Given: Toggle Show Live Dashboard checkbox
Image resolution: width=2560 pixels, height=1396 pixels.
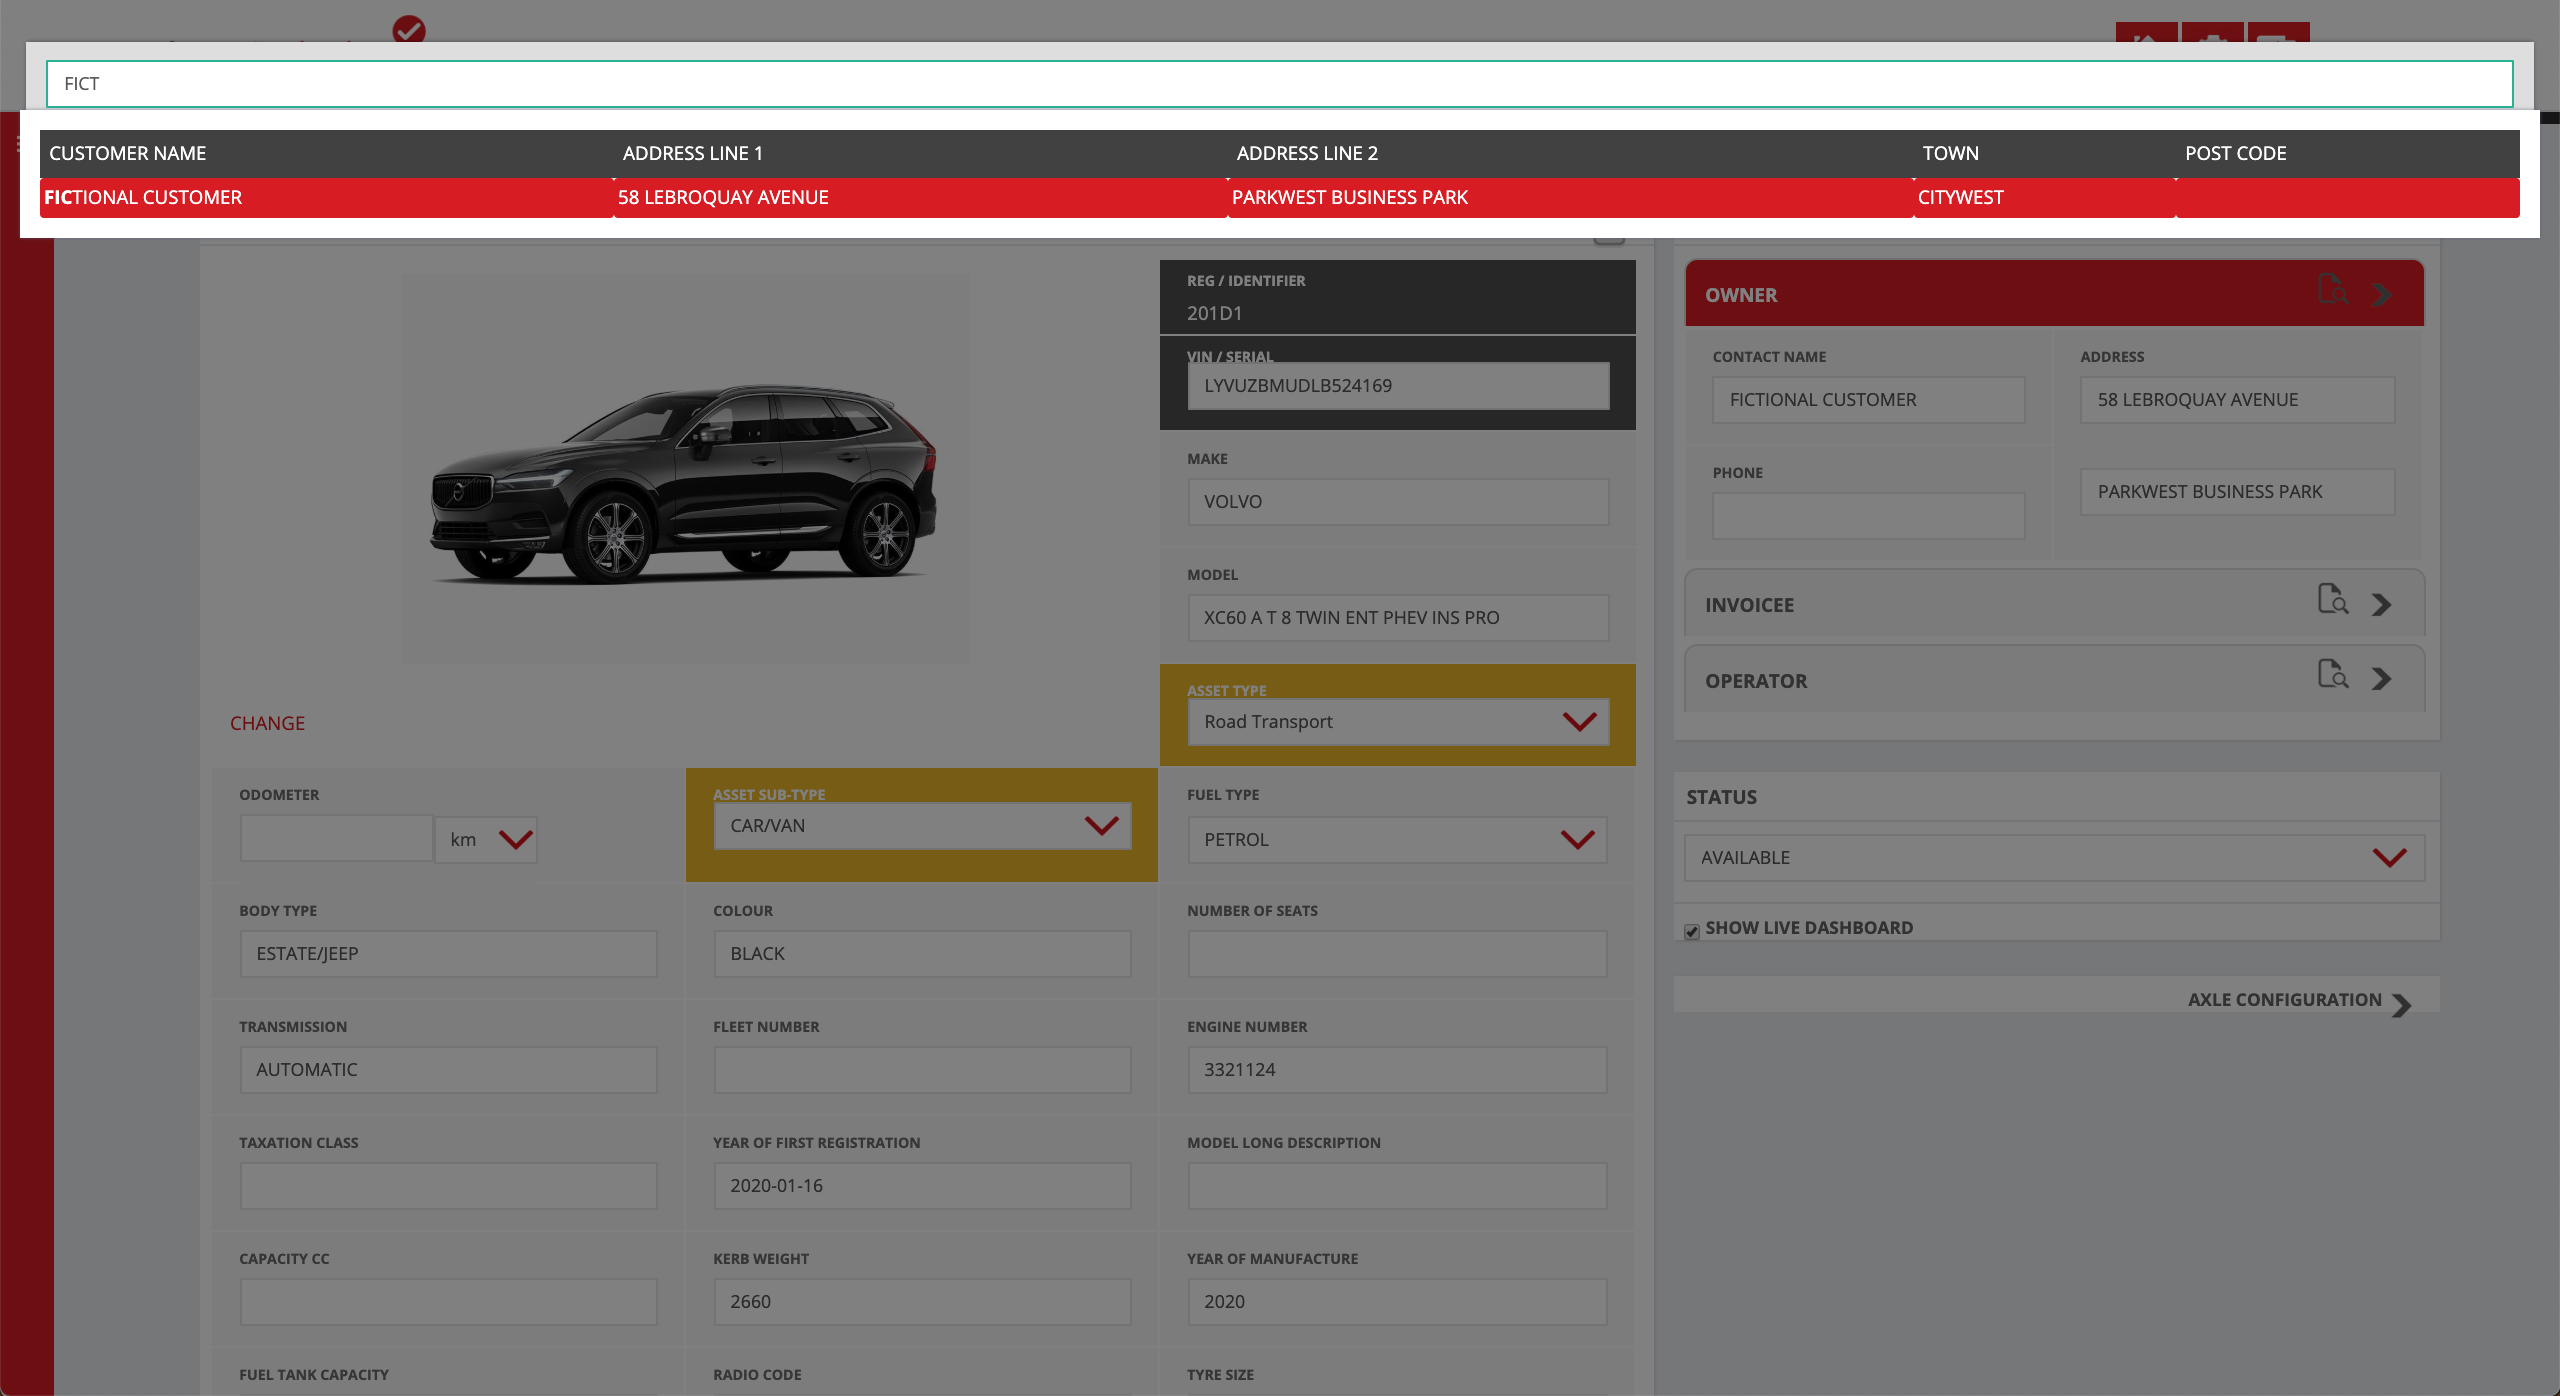Looking at the screenshot, I should [1692, 932].
